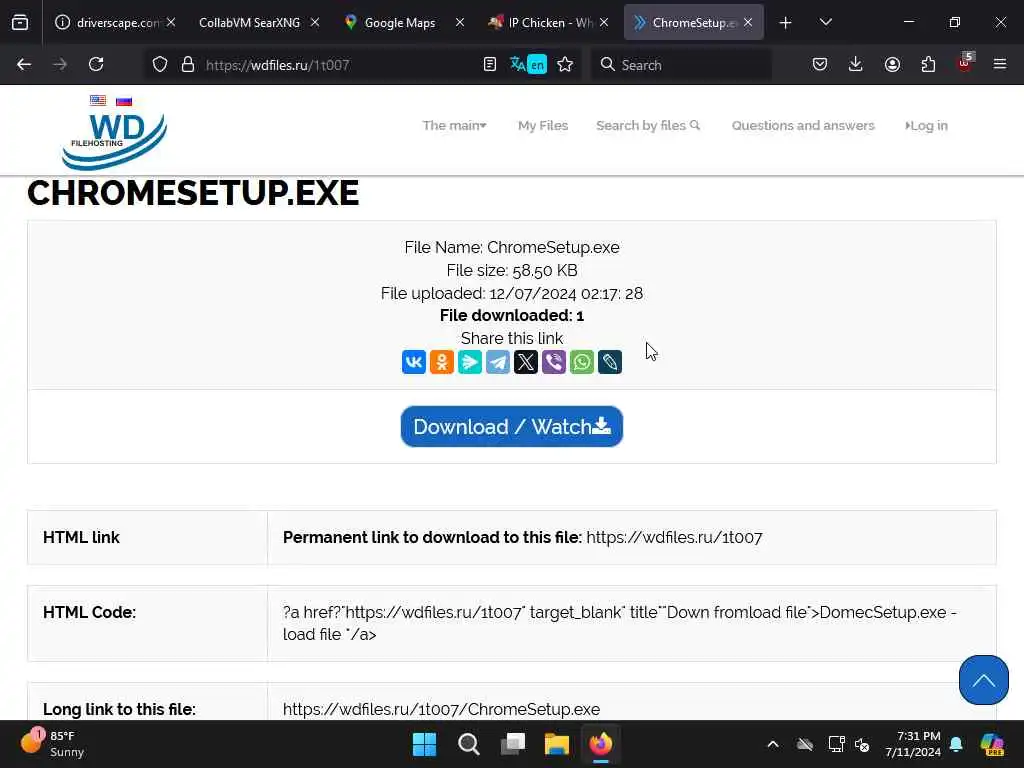The width and height of the screenshot is (1024, 768).
Task: Open the Firefox account icon
Action: coord(892,65)
